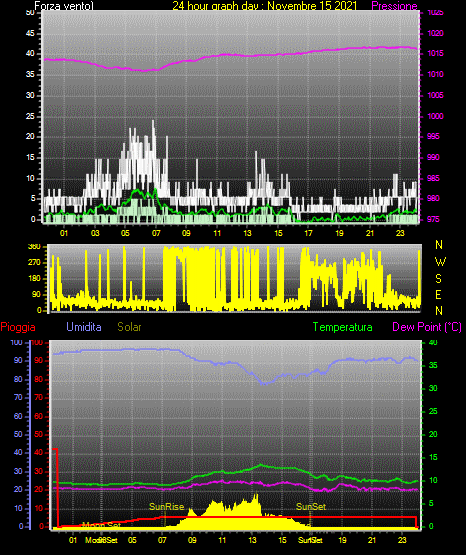466x555 pixels.
Task: Click the blue 90 on humidity axis
Action: pos(18,360)
